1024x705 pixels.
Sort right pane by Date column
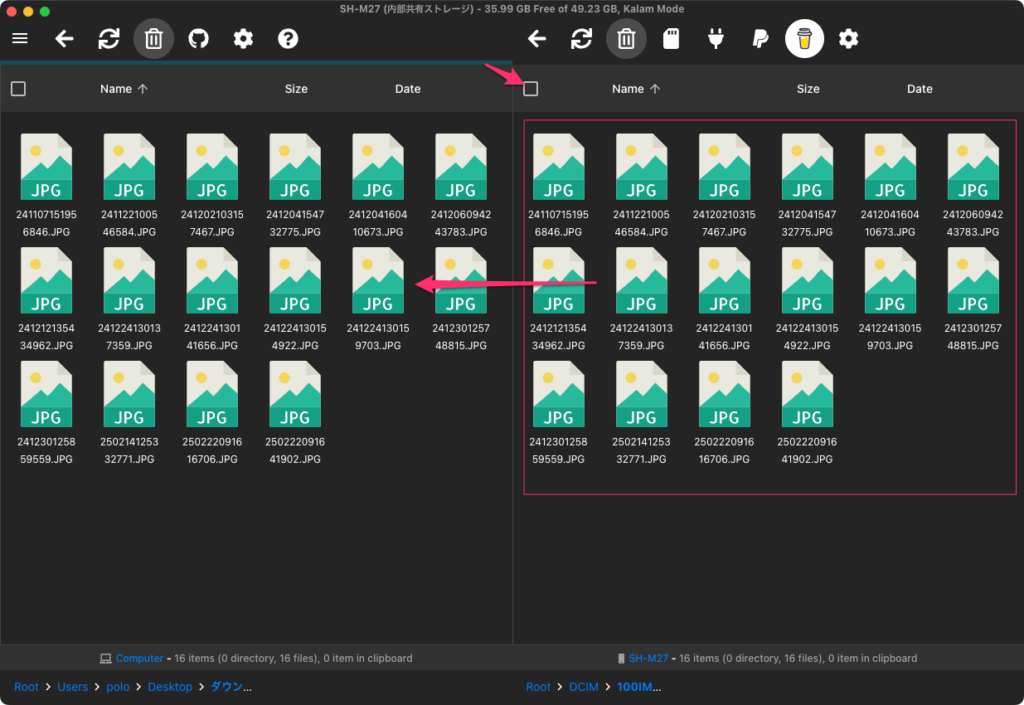(x=919, y=89)
